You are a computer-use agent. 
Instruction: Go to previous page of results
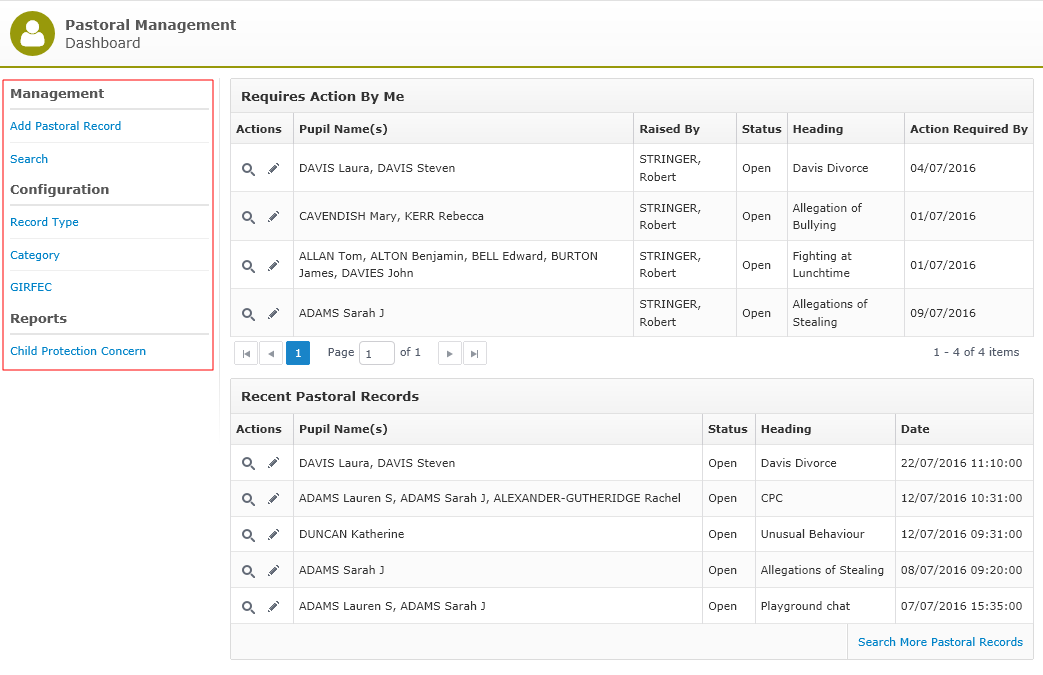[x=271, y=353]
